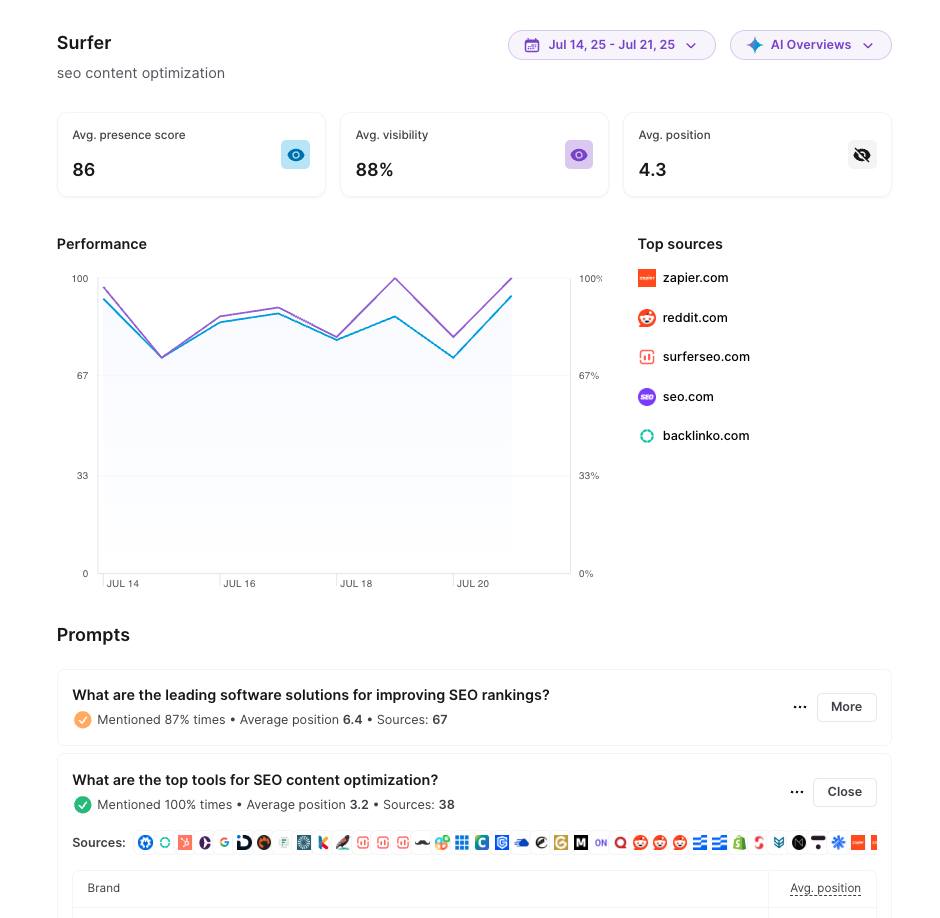Screen dimensions: 940x918
Task: Collapse the SEO content optimization prompt with Close
Action: (845, 792)
